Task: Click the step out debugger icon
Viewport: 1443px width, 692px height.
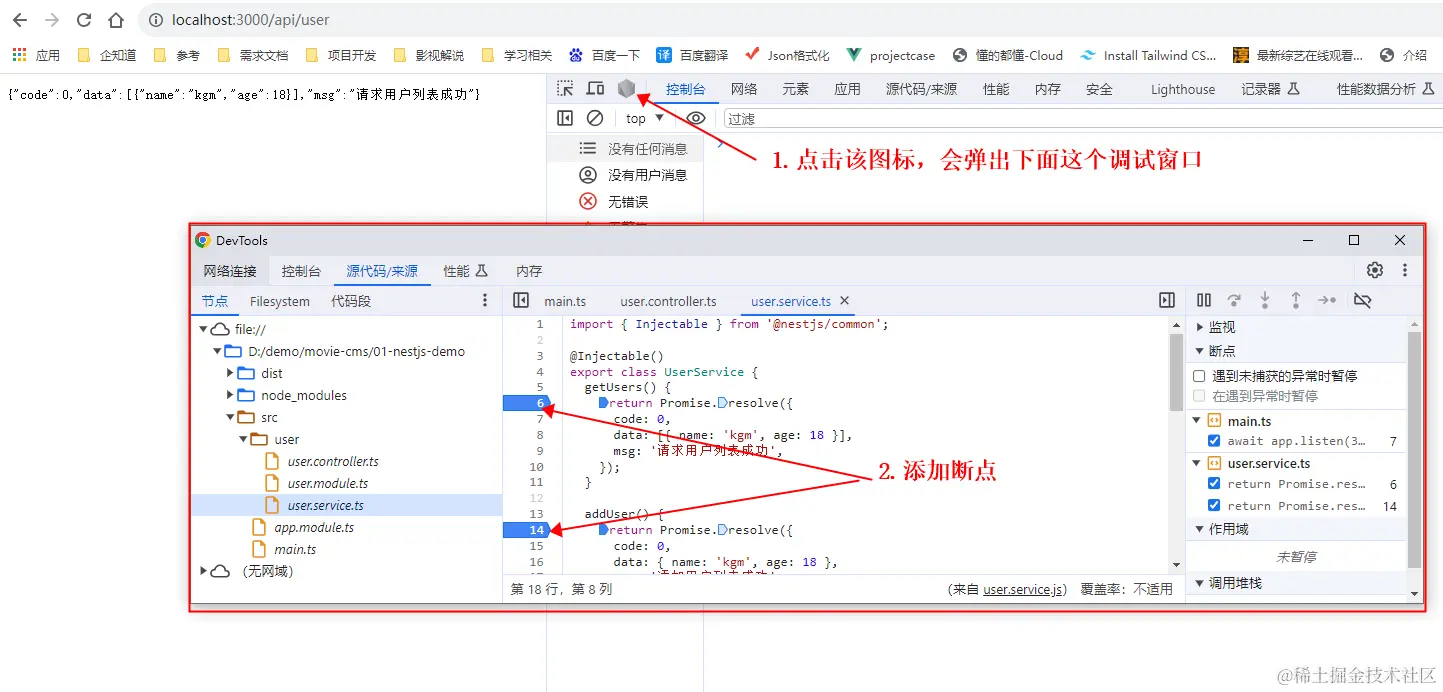Action: pyautogui.click(x=1296, y=300)
